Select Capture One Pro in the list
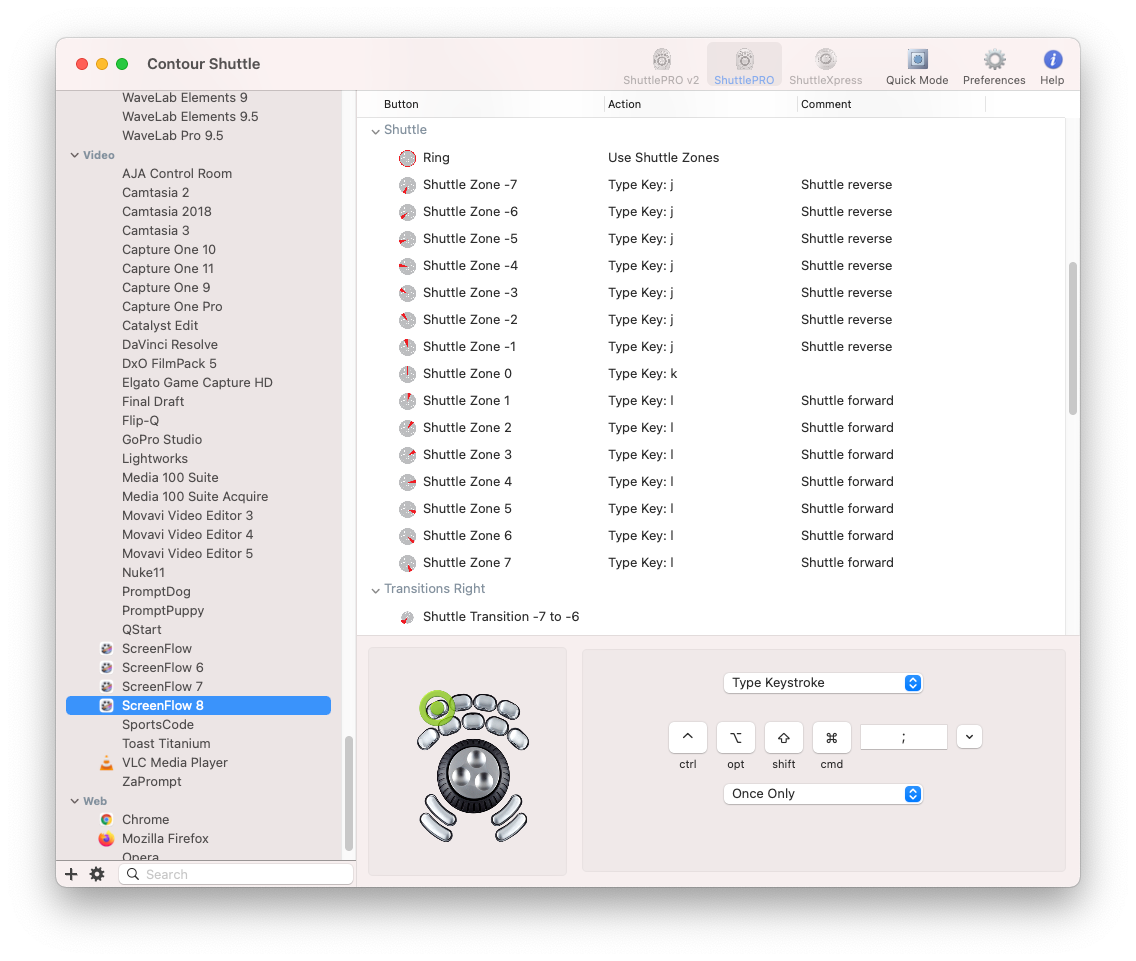 click(x=172, y=307)
